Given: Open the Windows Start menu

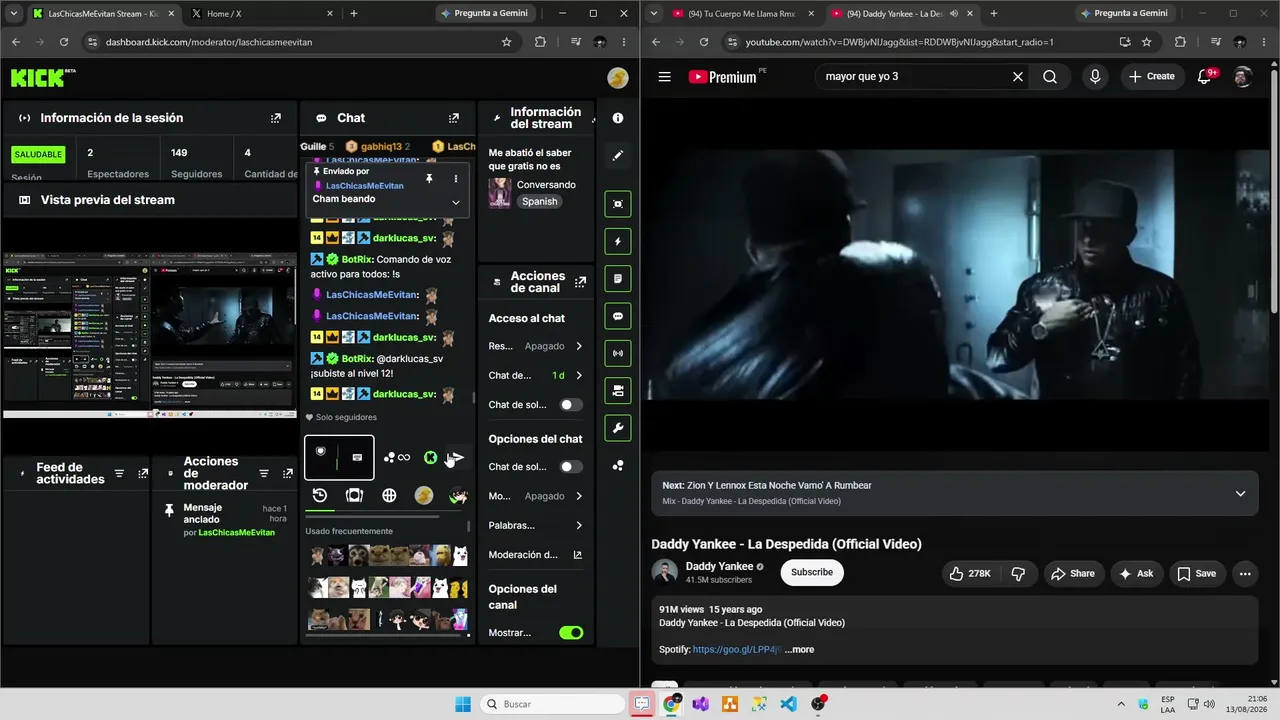Looking at the screenshot, I should pyautogui.click(x=463, y=704).
